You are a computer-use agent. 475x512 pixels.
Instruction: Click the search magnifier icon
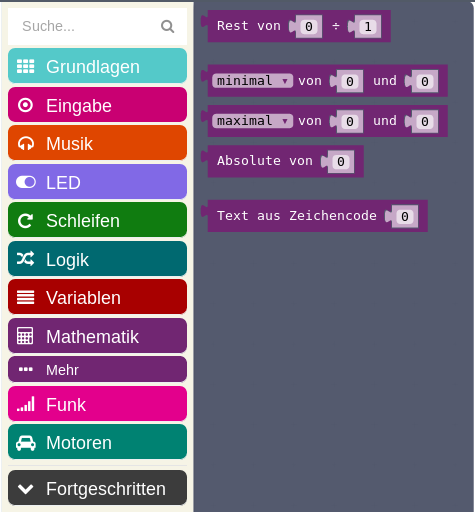tap(167, 26)
